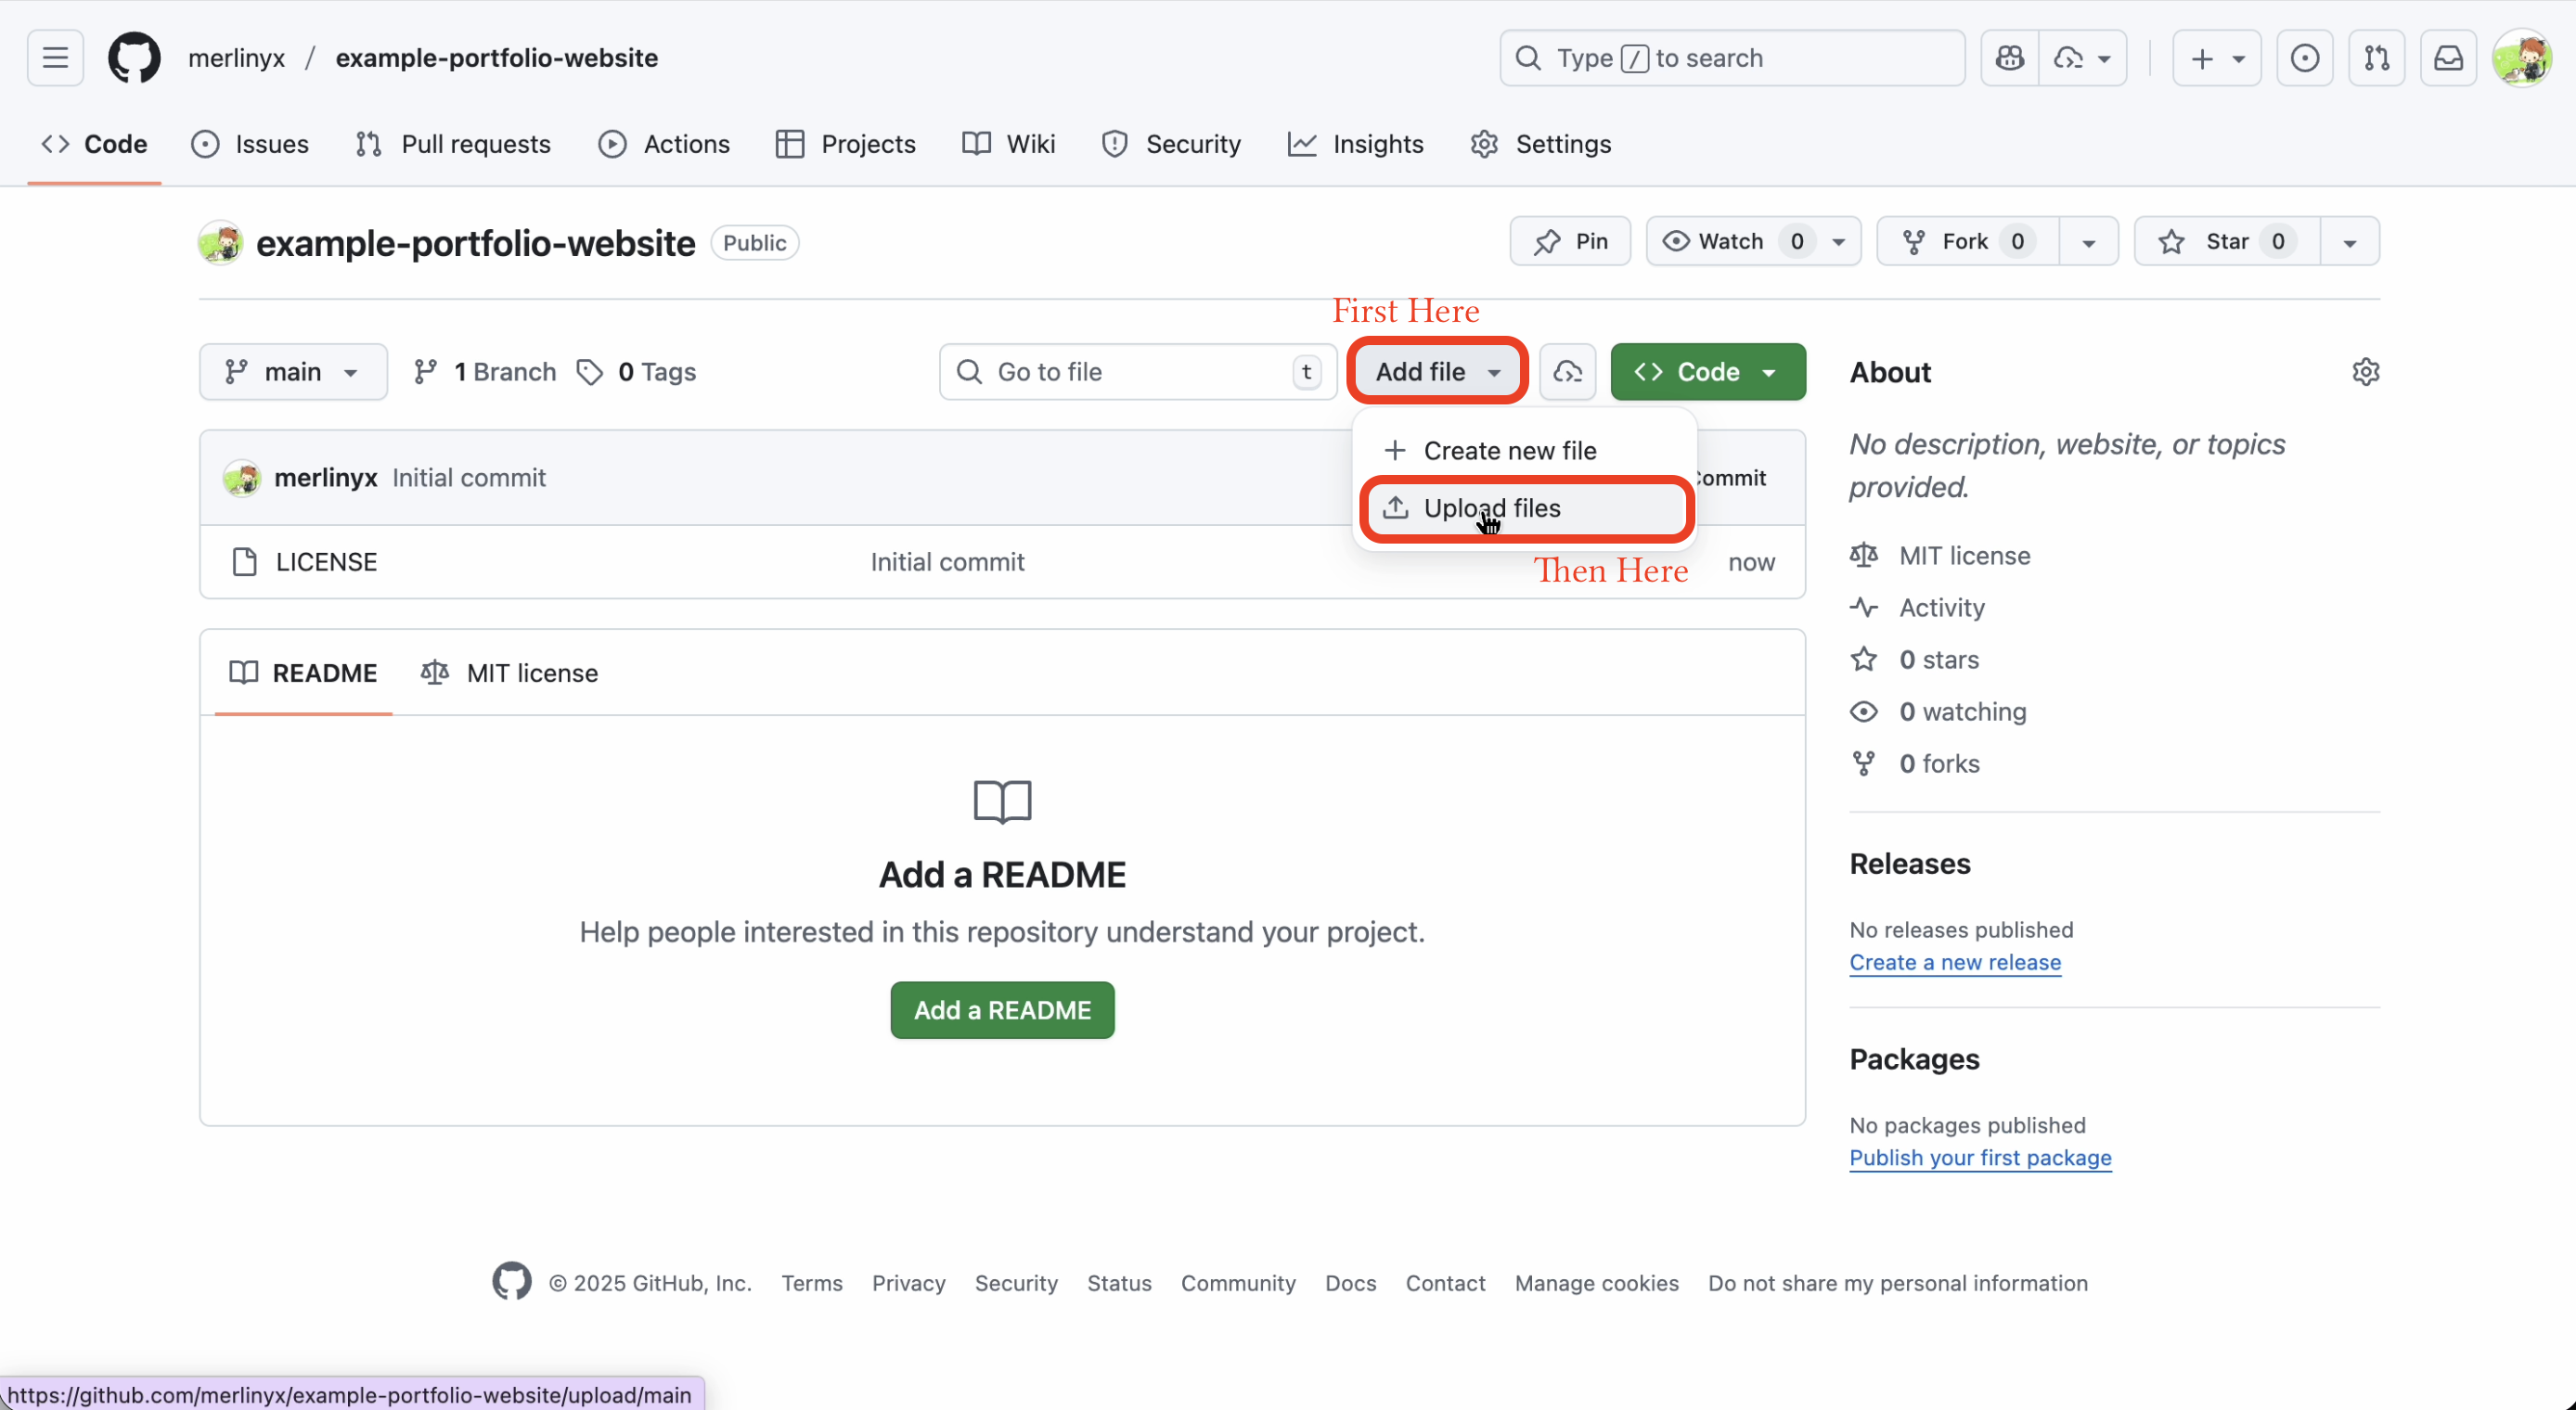Open the Issues tab
The image size is (2576, 1410).
(x=250, y=144)
